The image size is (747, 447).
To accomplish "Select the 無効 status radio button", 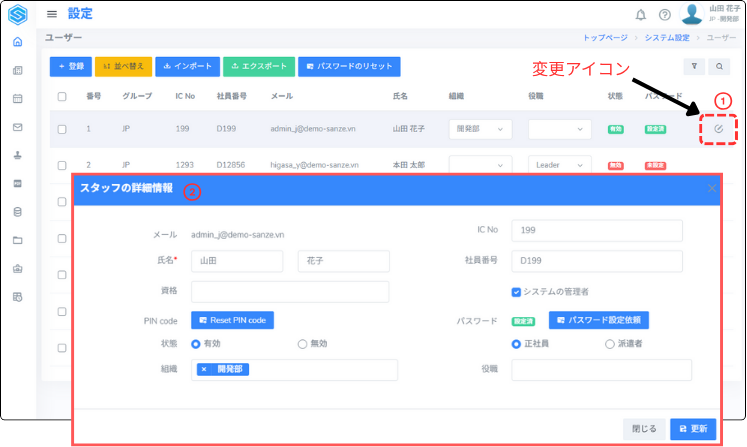I will 302,343.
